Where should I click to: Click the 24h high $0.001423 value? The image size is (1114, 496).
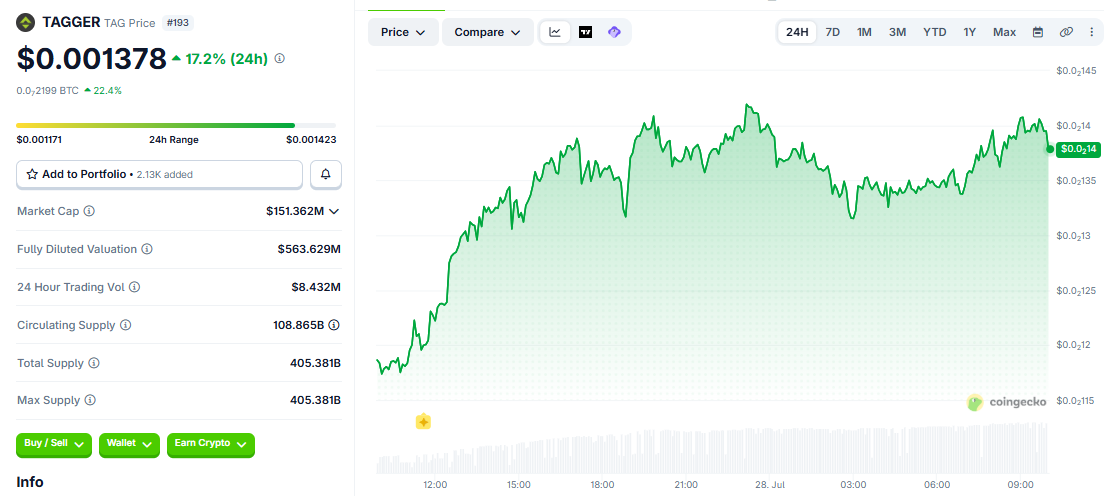pyautogui.click(x=311, y=140)
